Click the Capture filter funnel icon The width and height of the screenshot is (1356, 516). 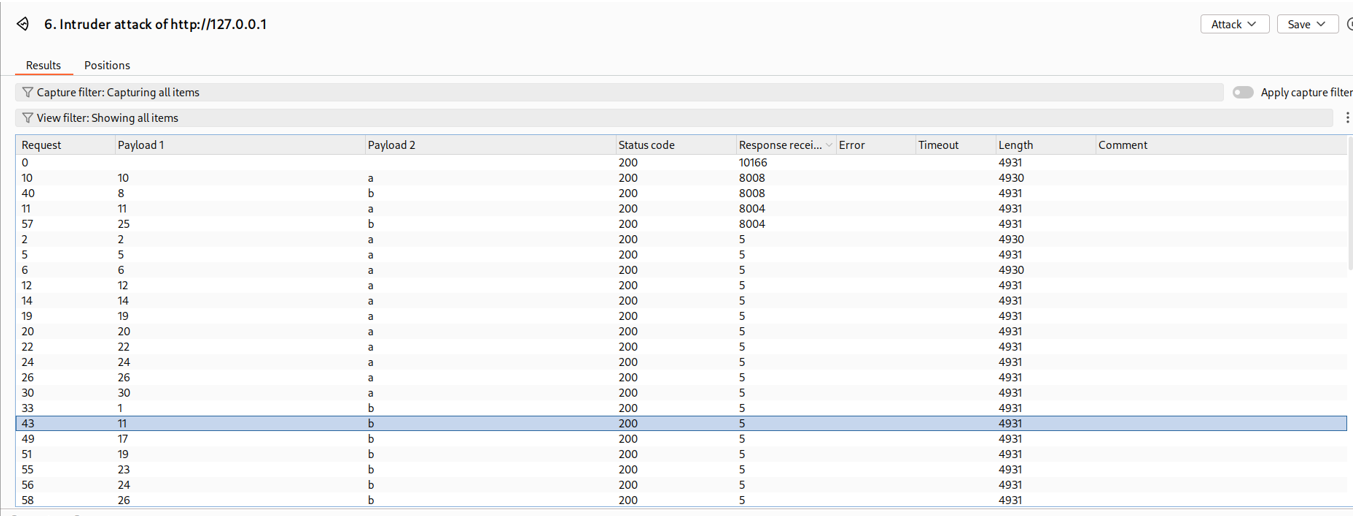[27, 93]
